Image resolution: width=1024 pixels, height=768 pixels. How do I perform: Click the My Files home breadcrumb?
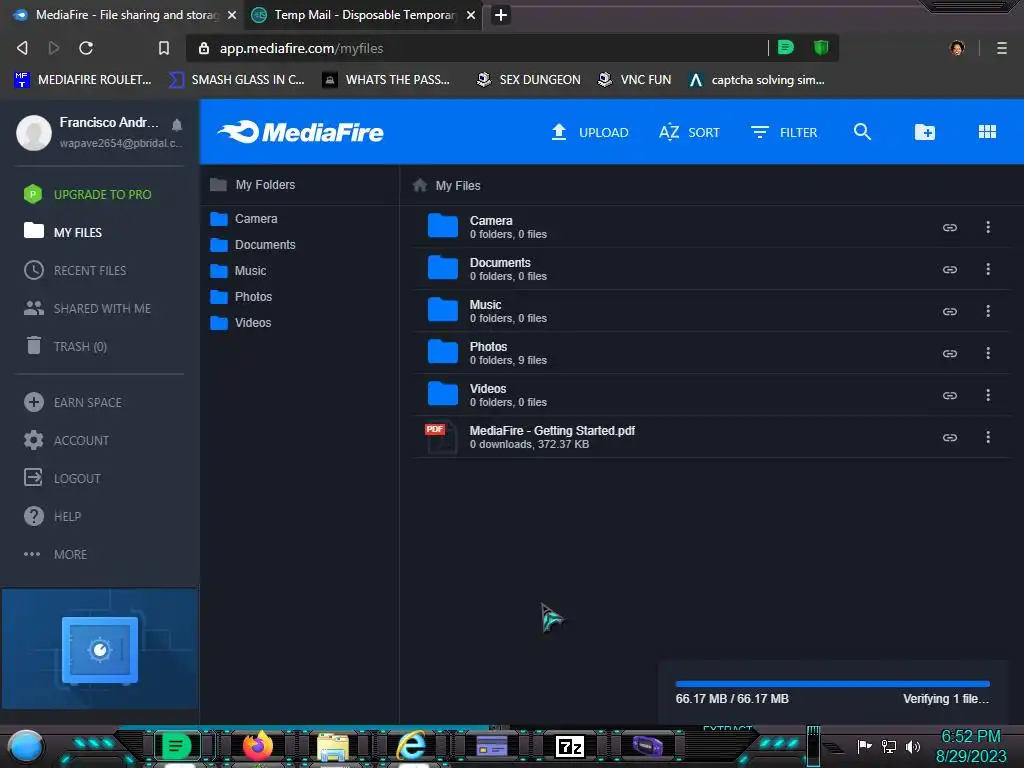(447, 185)
